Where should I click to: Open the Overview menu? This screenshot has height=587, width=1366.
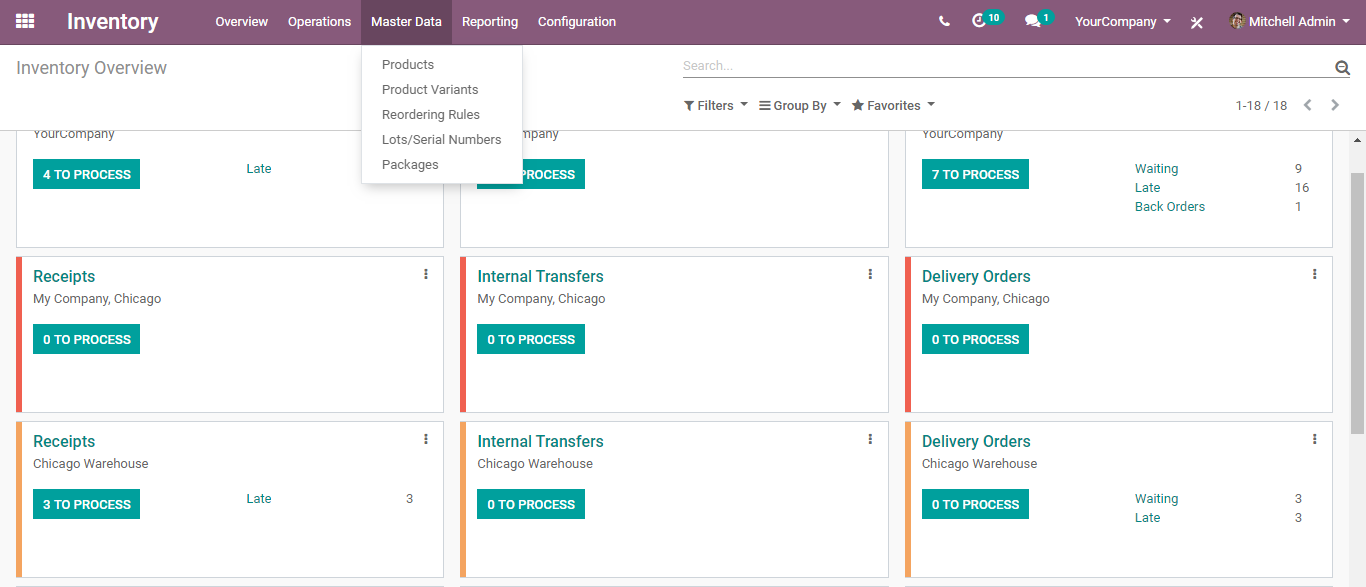(242, 21)
